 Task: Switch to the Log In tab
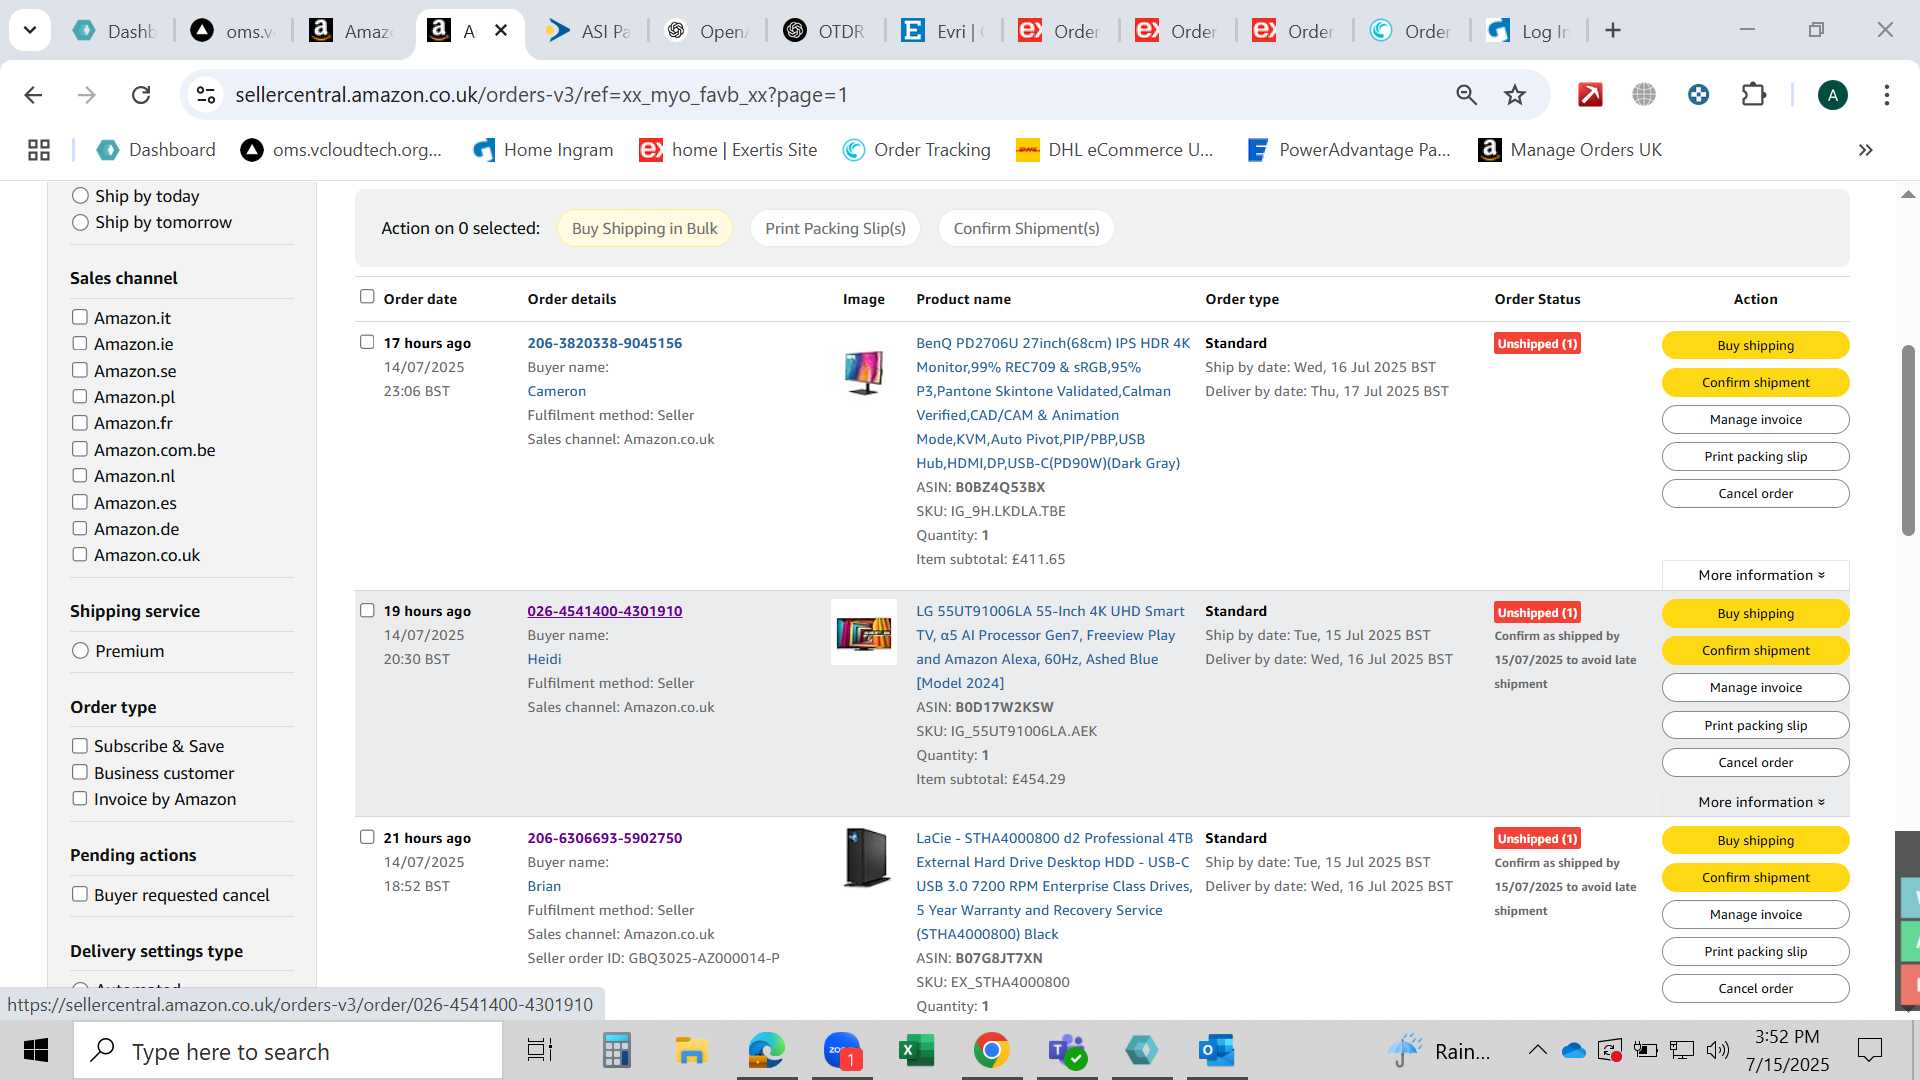[1527, 31]
